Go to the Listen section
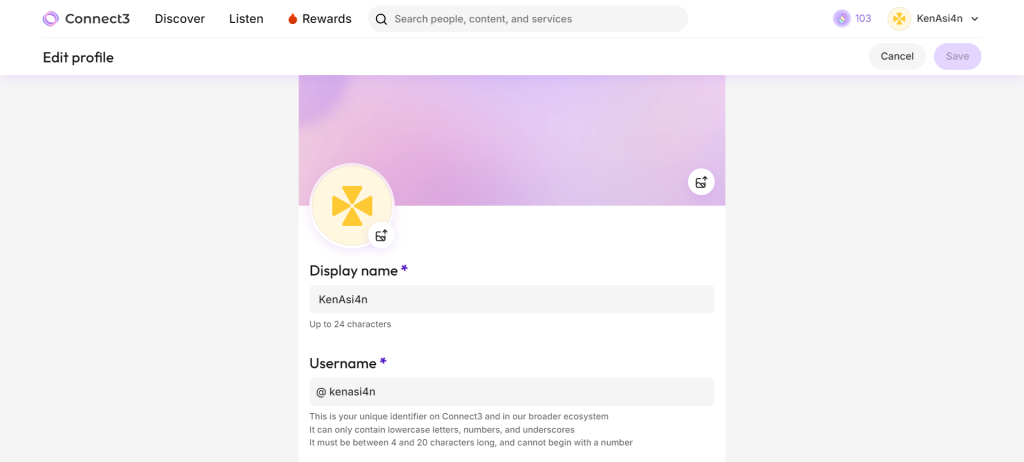 click(246, 19)
